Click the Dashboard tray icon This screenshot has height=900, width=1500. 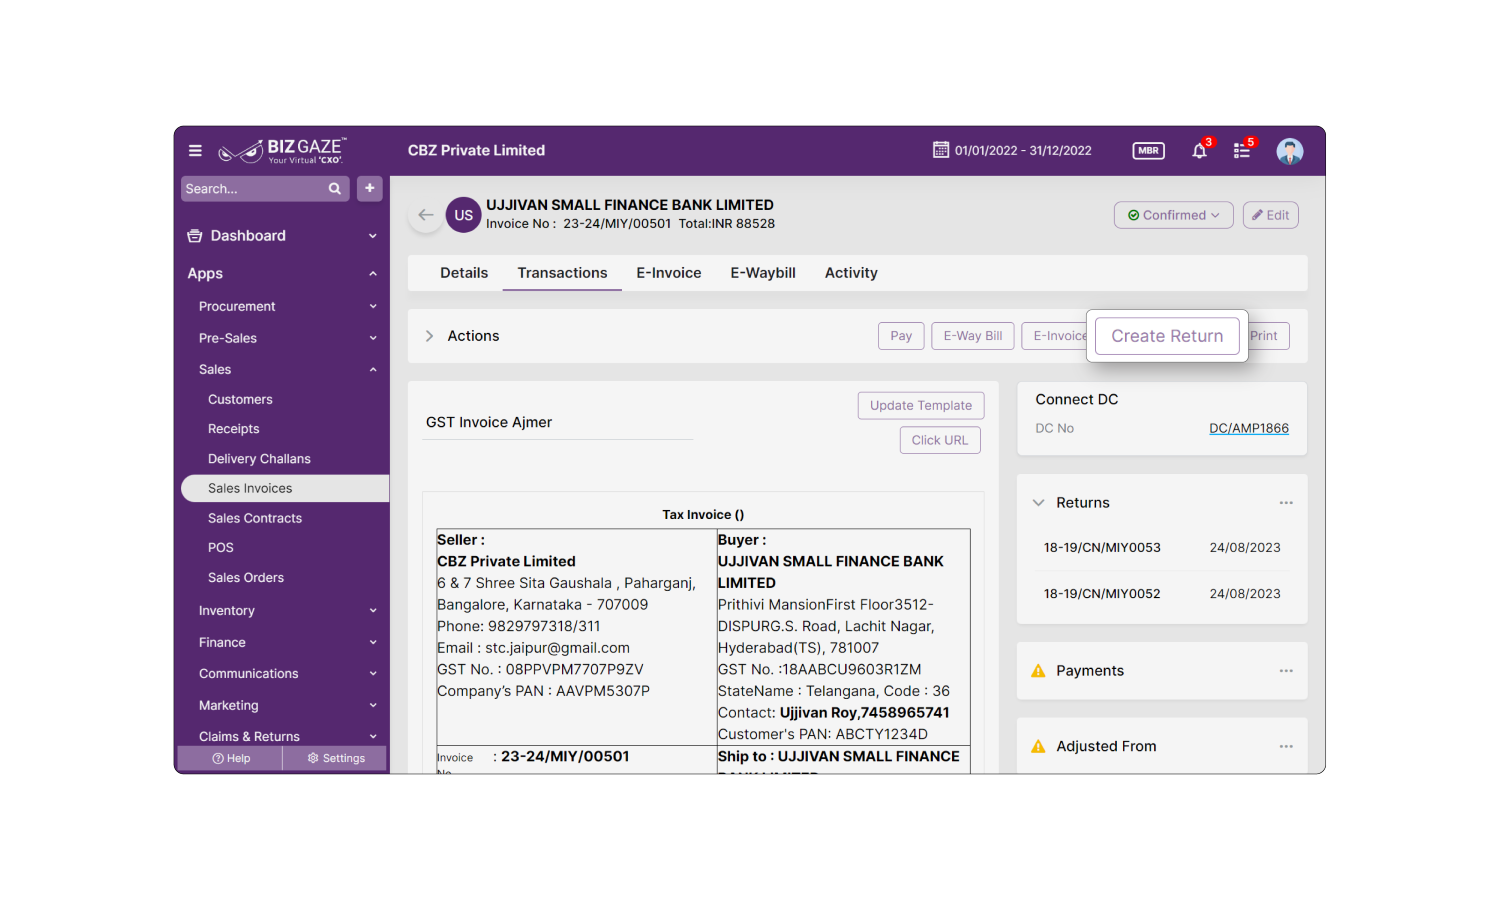[195, 236]
